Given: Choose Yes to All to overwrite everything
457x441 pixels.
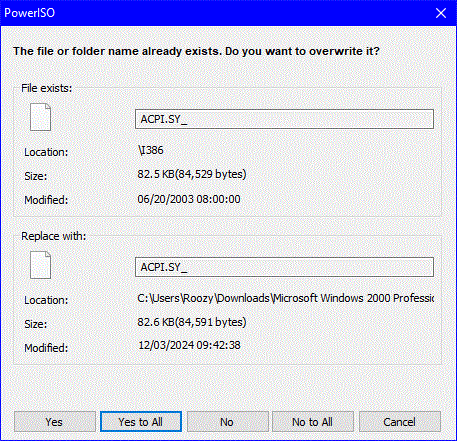Looking at the screenshot, I should click(x=141, y=422).
